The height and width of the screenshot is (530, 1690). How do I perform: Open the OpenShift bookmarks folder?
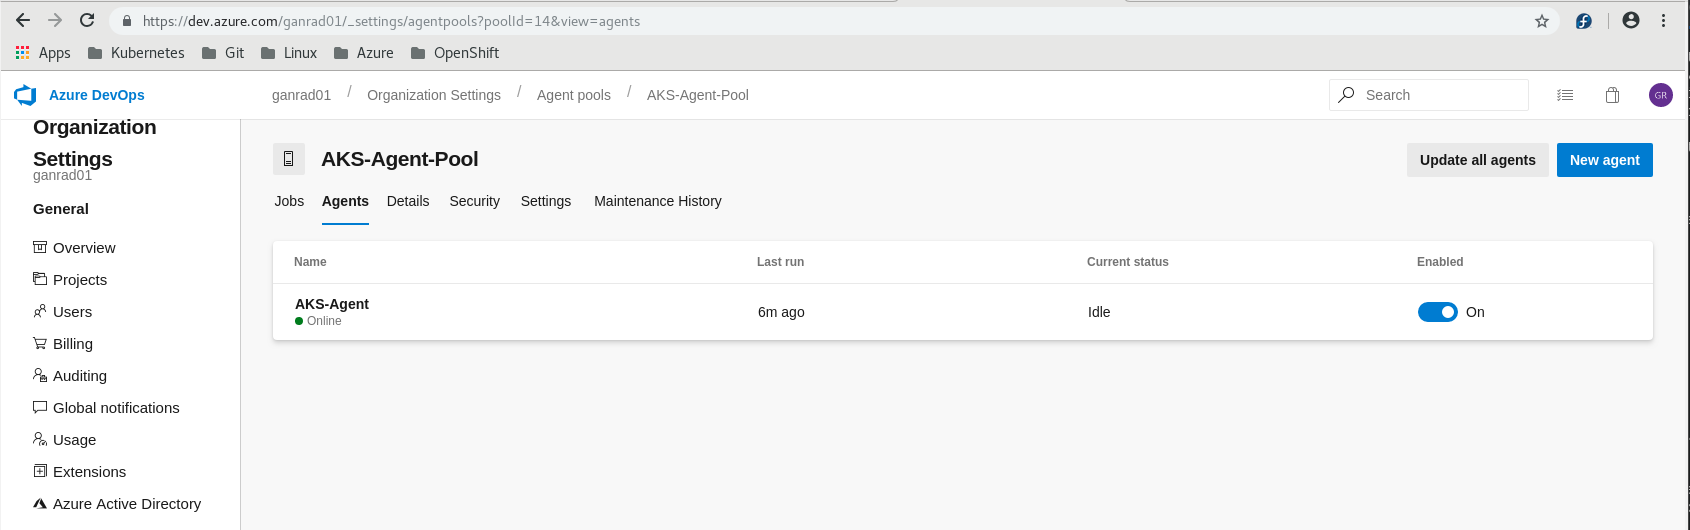(x=455, y=53)
